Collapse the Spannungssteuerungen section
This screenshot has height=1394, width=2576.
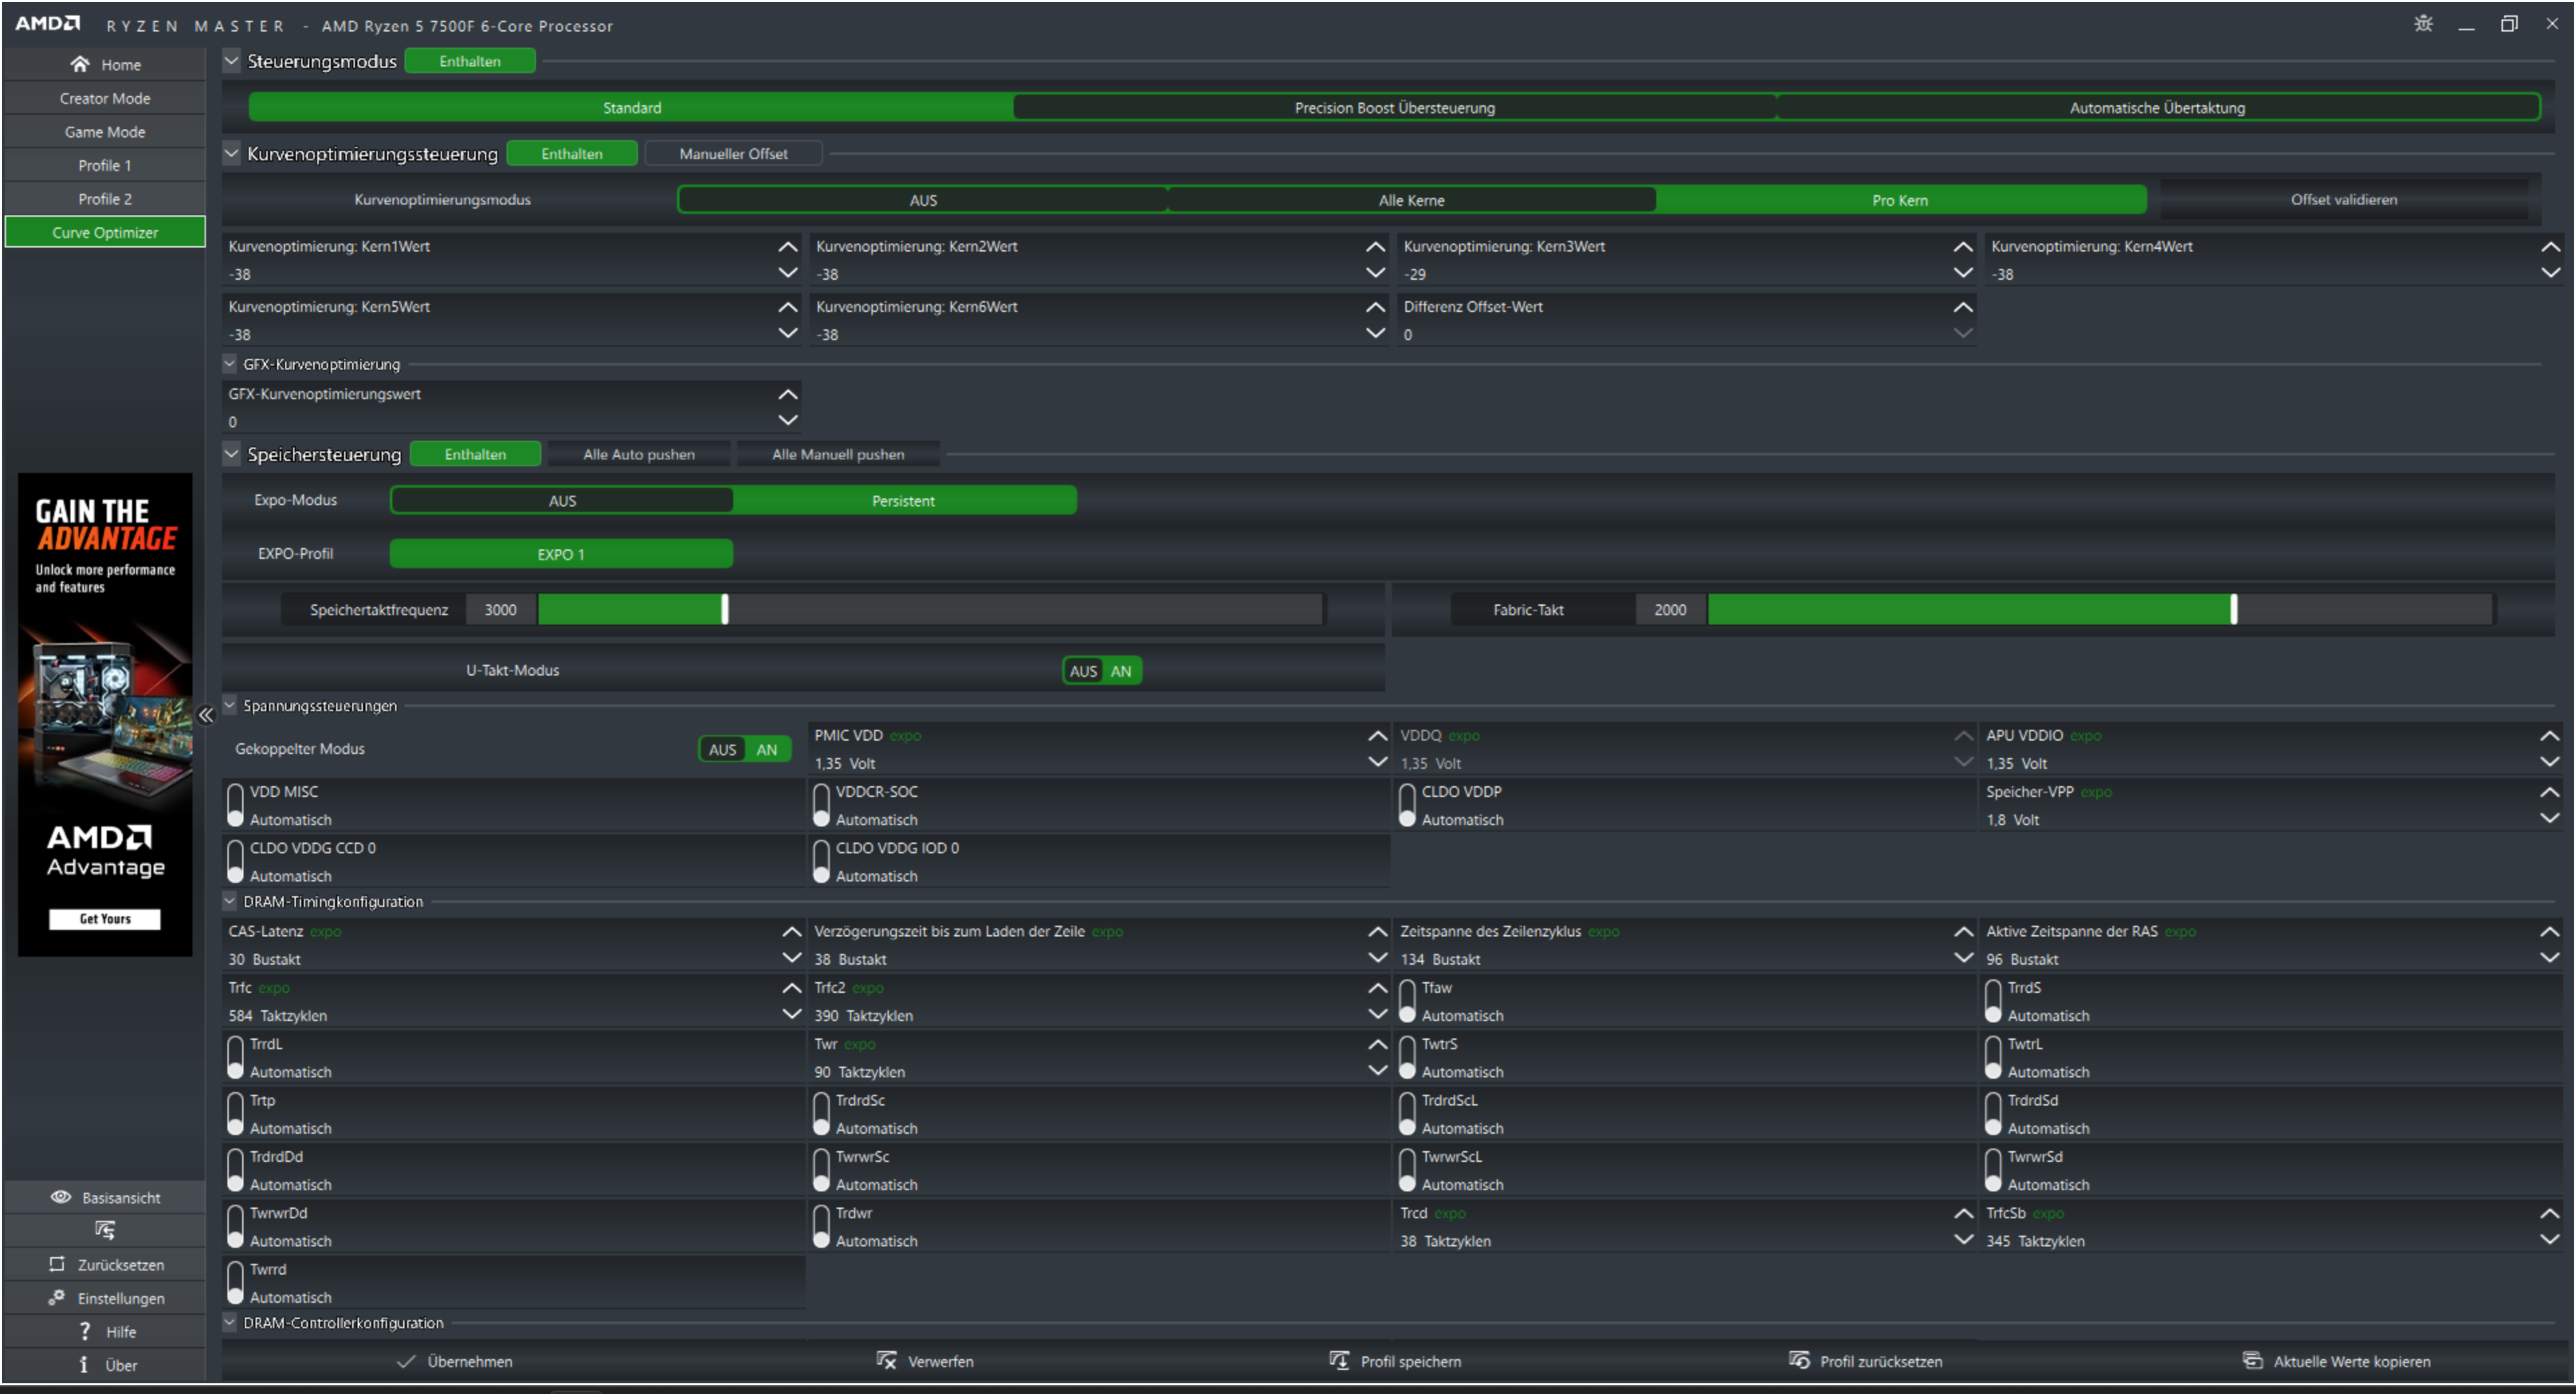(x=229, y=705)
